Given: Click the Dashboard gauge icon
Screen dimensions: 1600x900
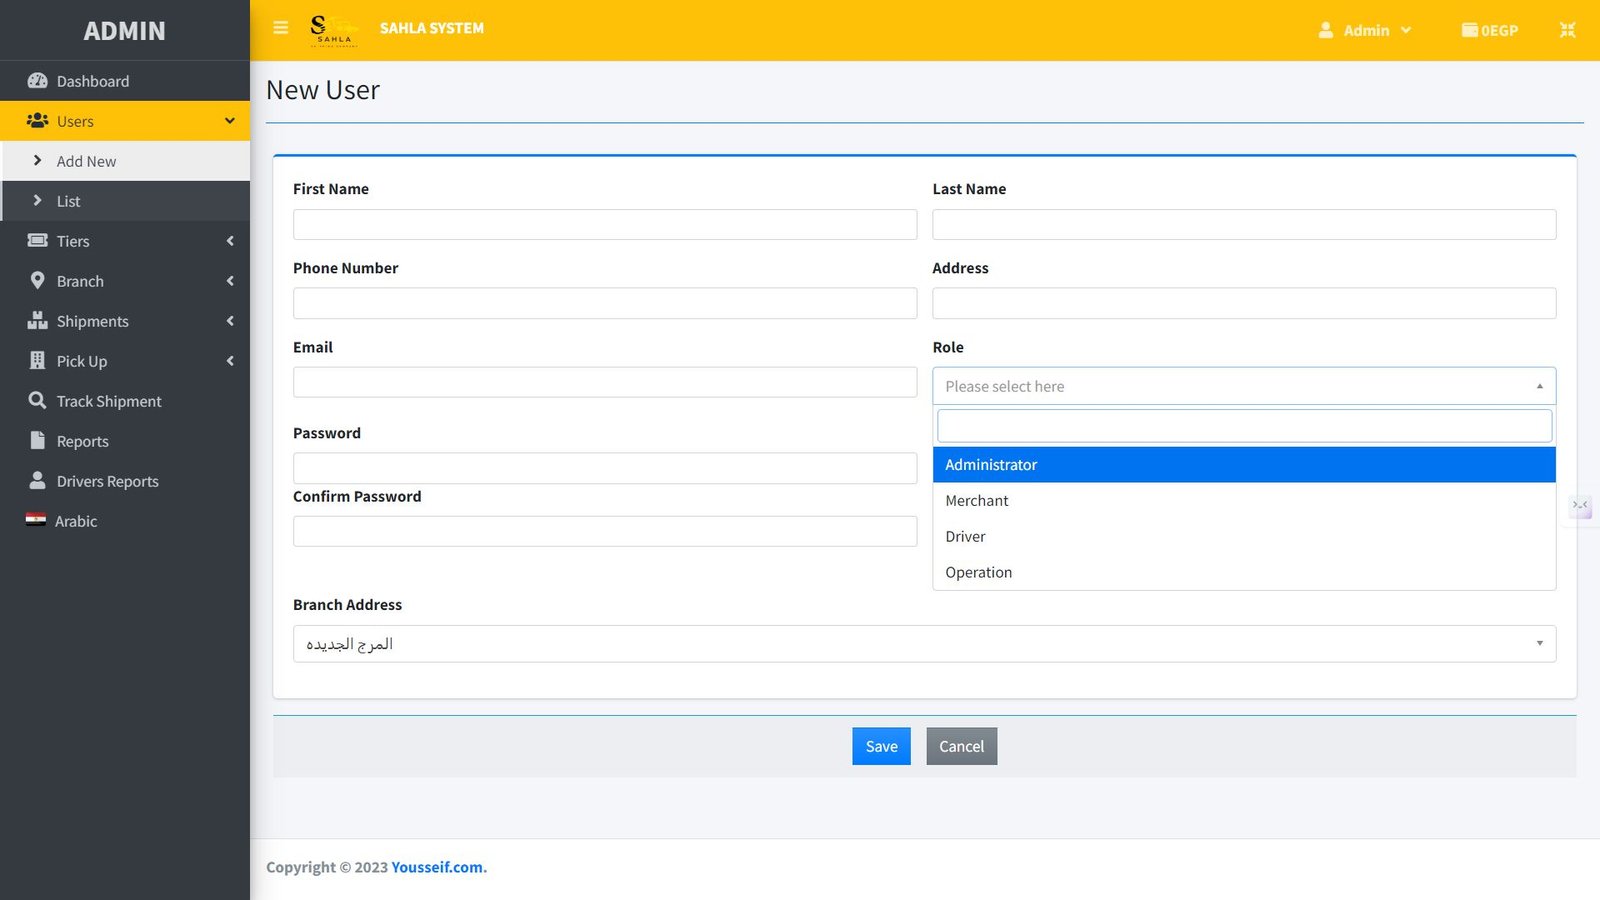Looking at the screenshot, I should pos(37,81).
